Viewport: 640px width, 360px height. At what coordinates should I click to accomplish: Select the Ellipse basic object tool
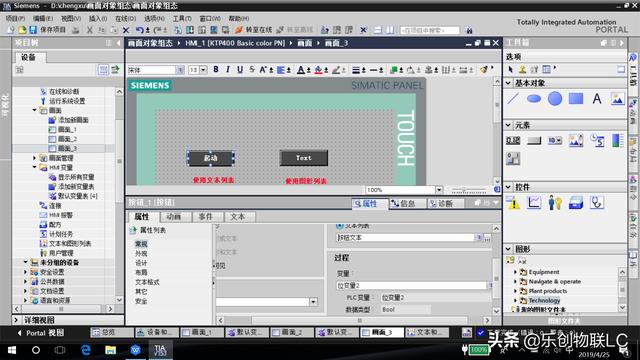pyautogui.click(x=533, y=98)
